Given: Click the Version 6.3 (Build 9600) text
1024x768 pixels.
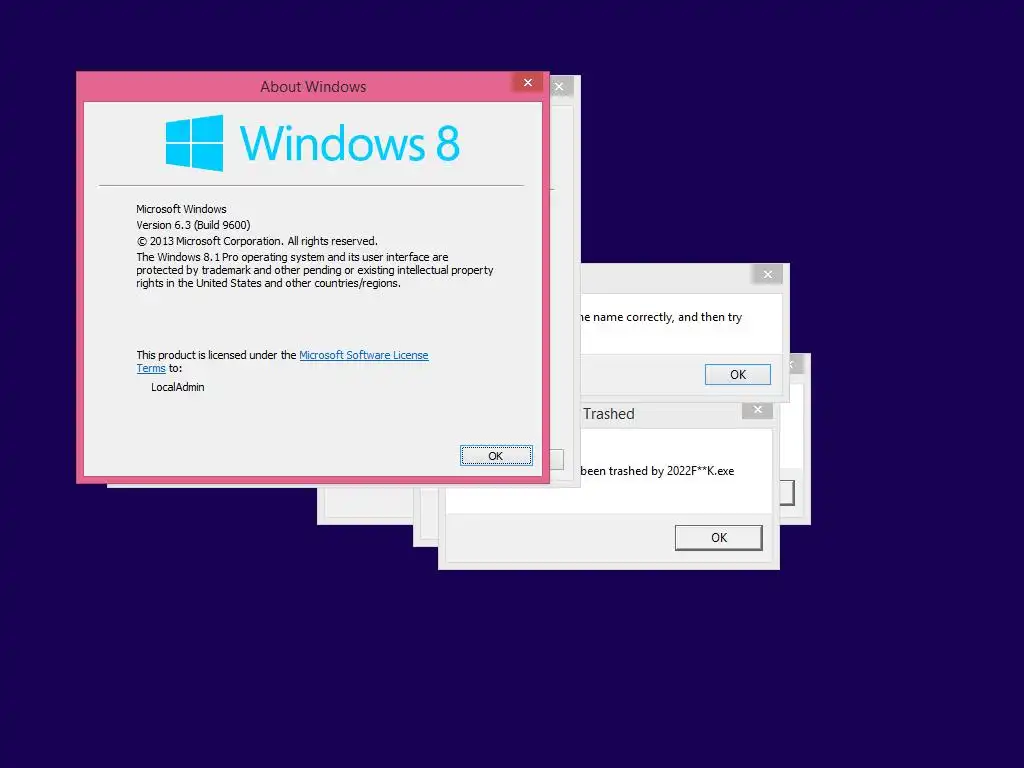Looking at the screenshot, I should coord(193,225).
